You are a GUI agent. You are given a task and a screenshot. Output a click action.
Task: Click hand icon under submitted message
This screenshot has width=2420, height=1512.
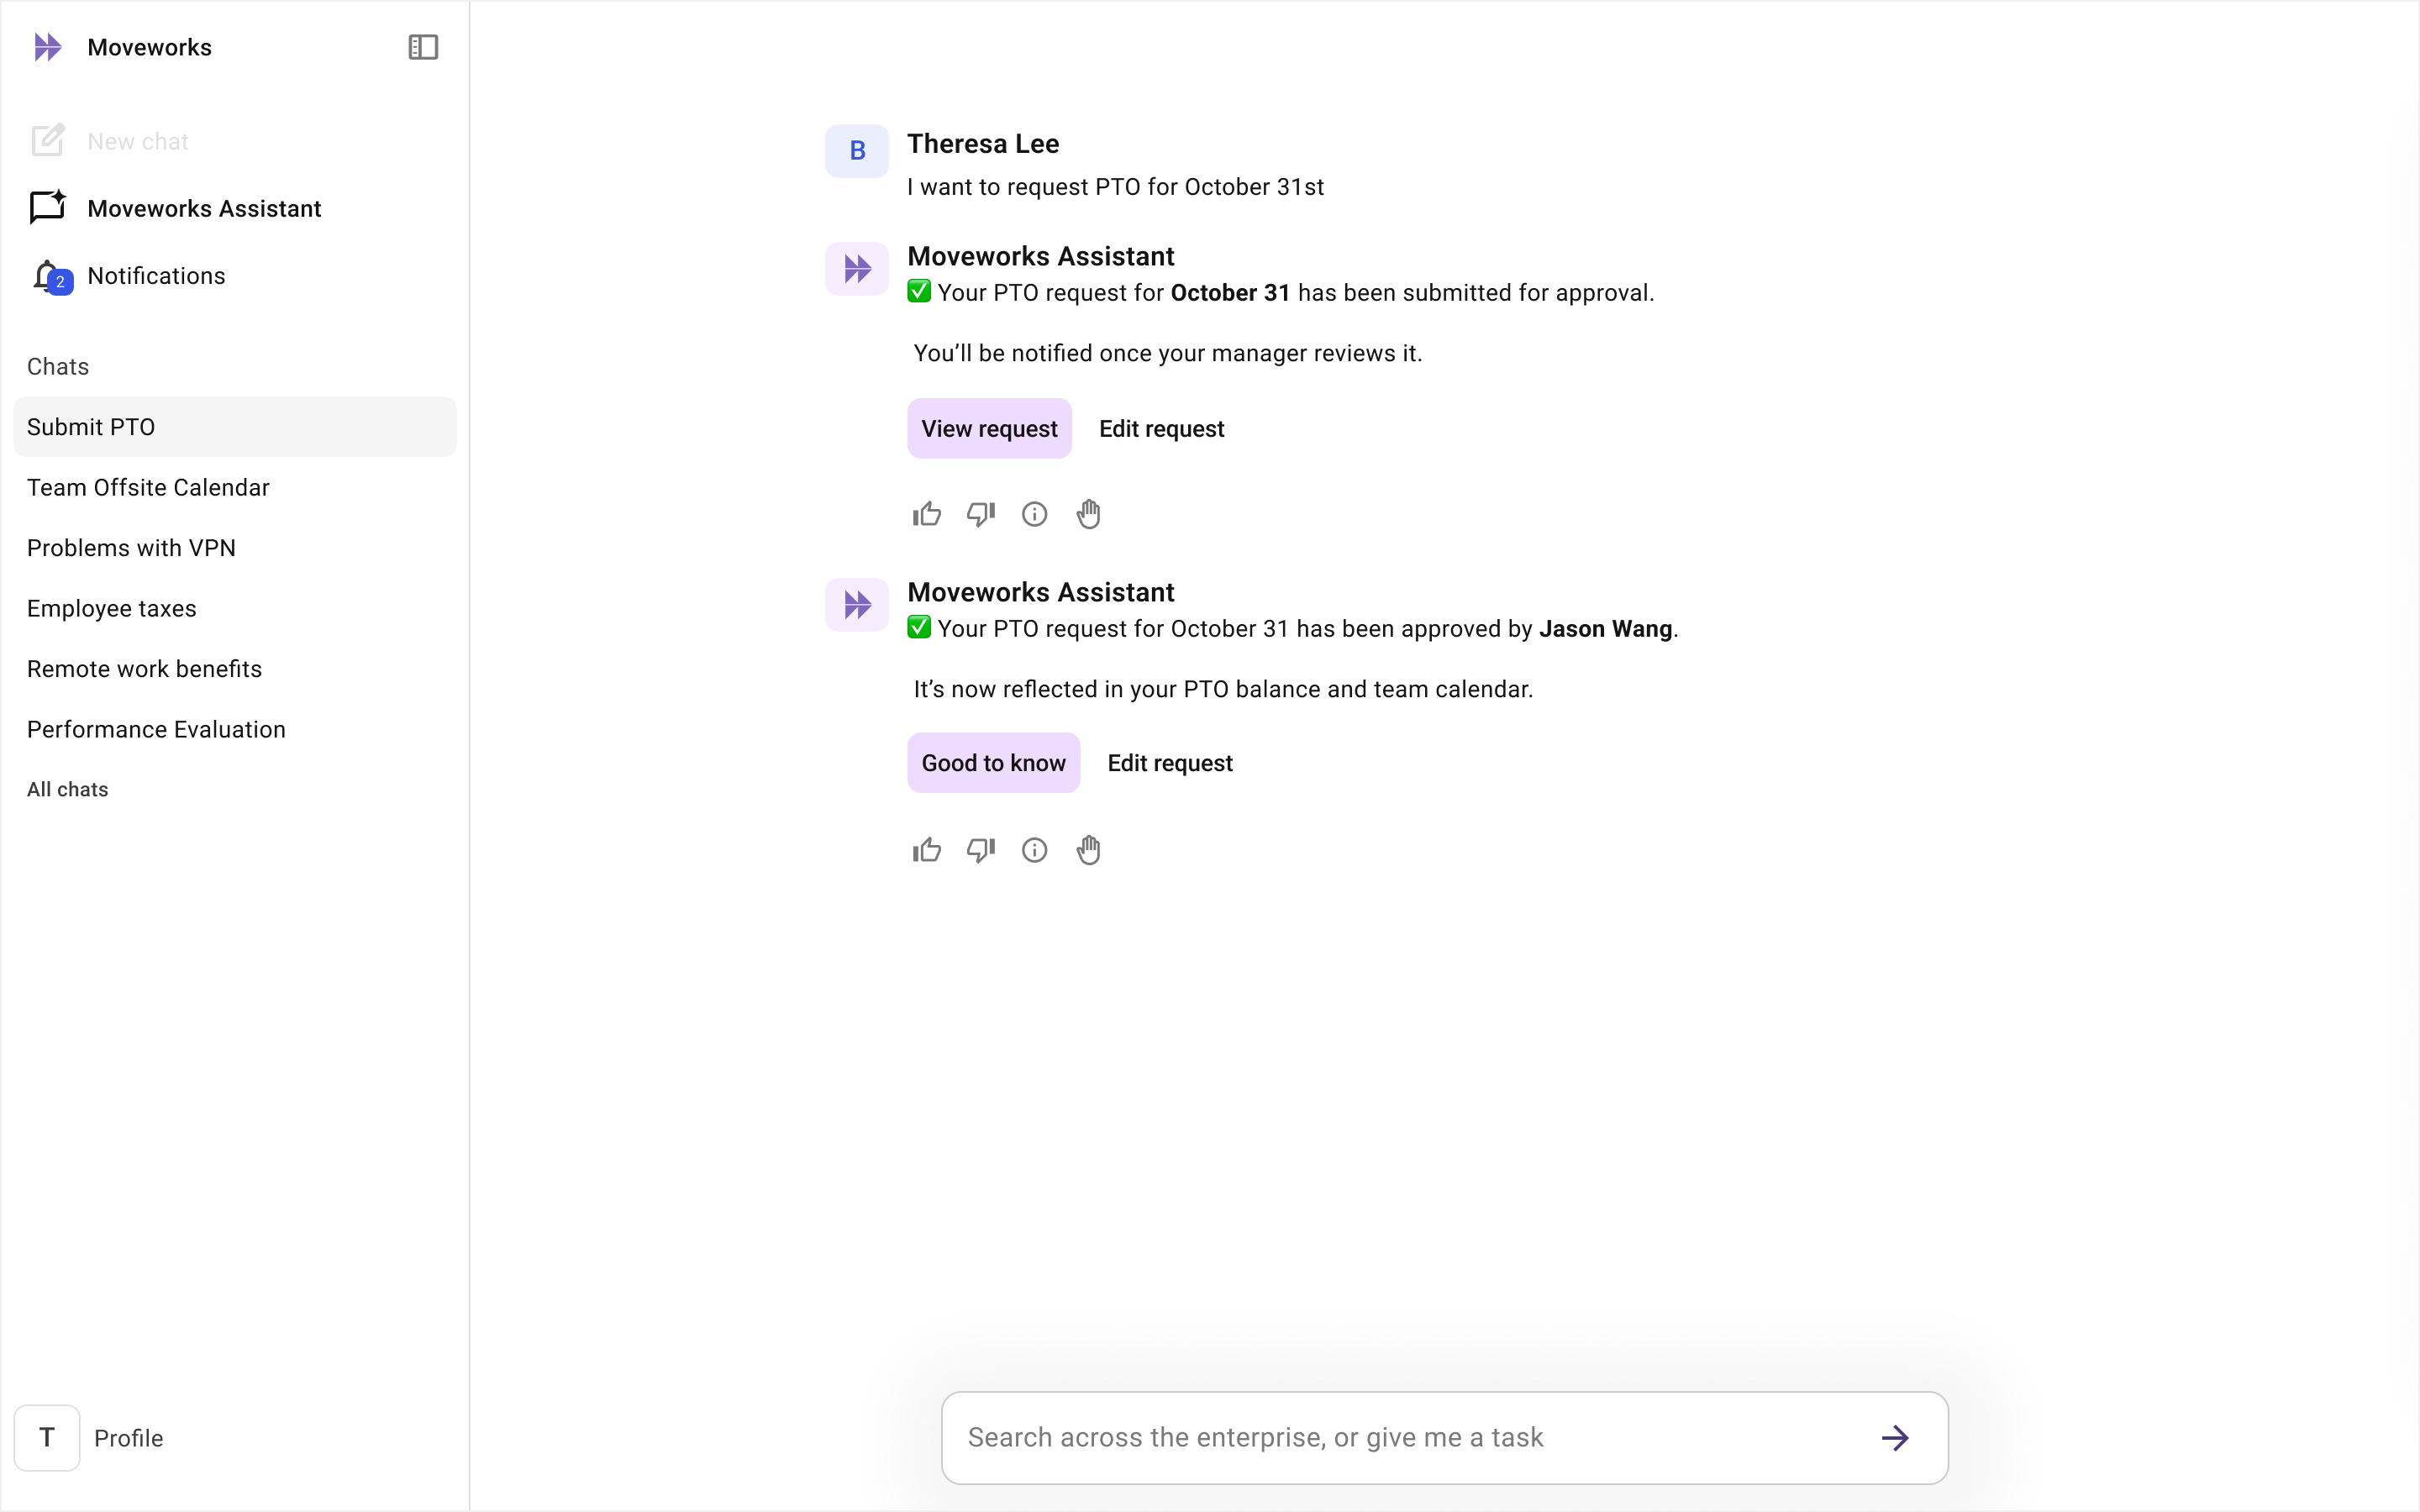point(1088,514)
